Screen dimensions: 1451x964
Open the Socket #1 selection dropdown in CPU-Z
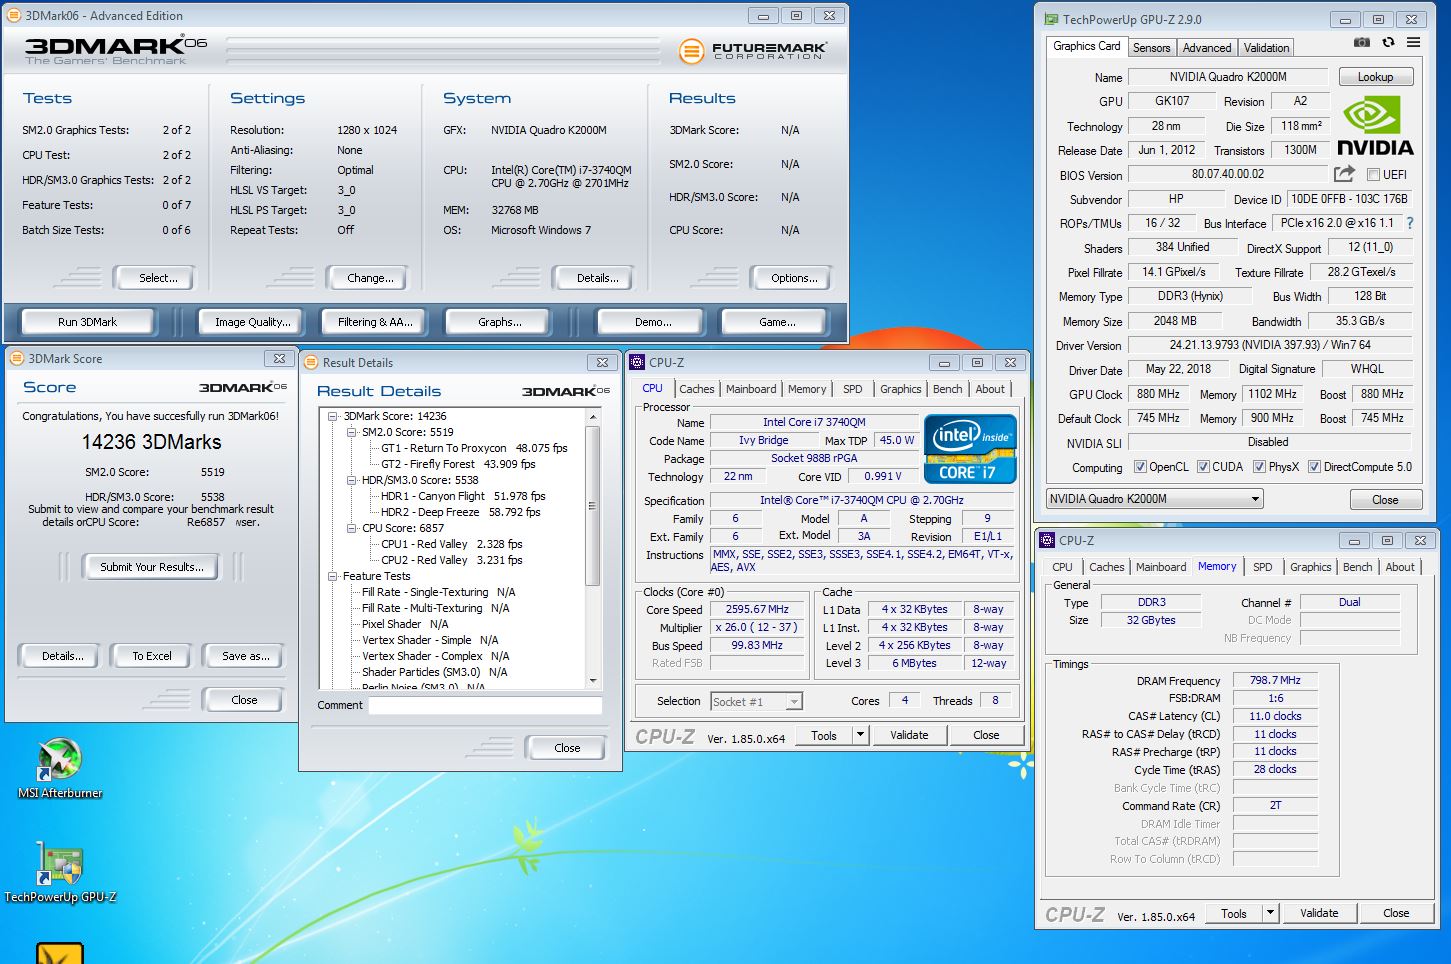(x=756, y=701)
